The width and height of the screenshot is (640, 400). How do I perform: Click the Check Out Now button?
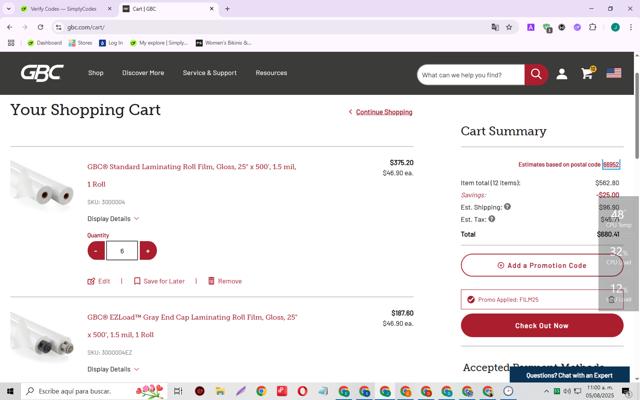542,326
